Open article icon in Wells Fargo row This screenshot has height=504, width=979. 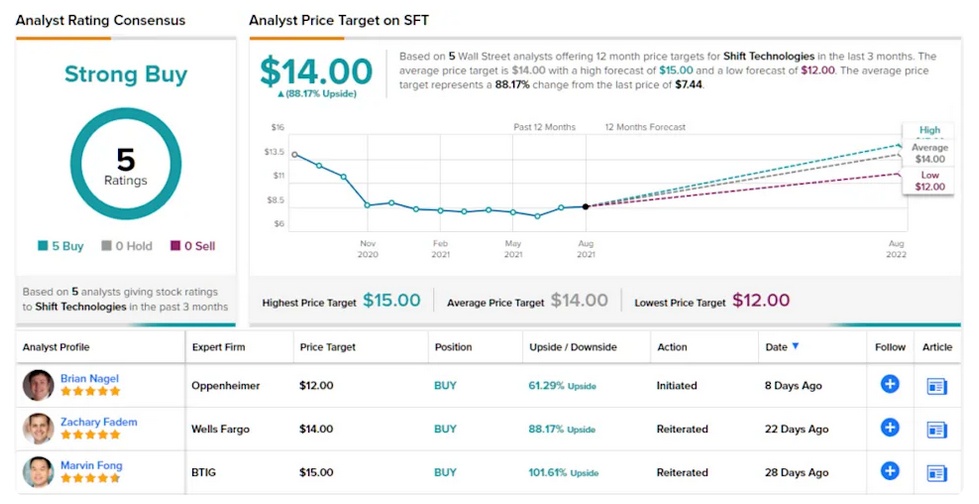coord(937,429)
